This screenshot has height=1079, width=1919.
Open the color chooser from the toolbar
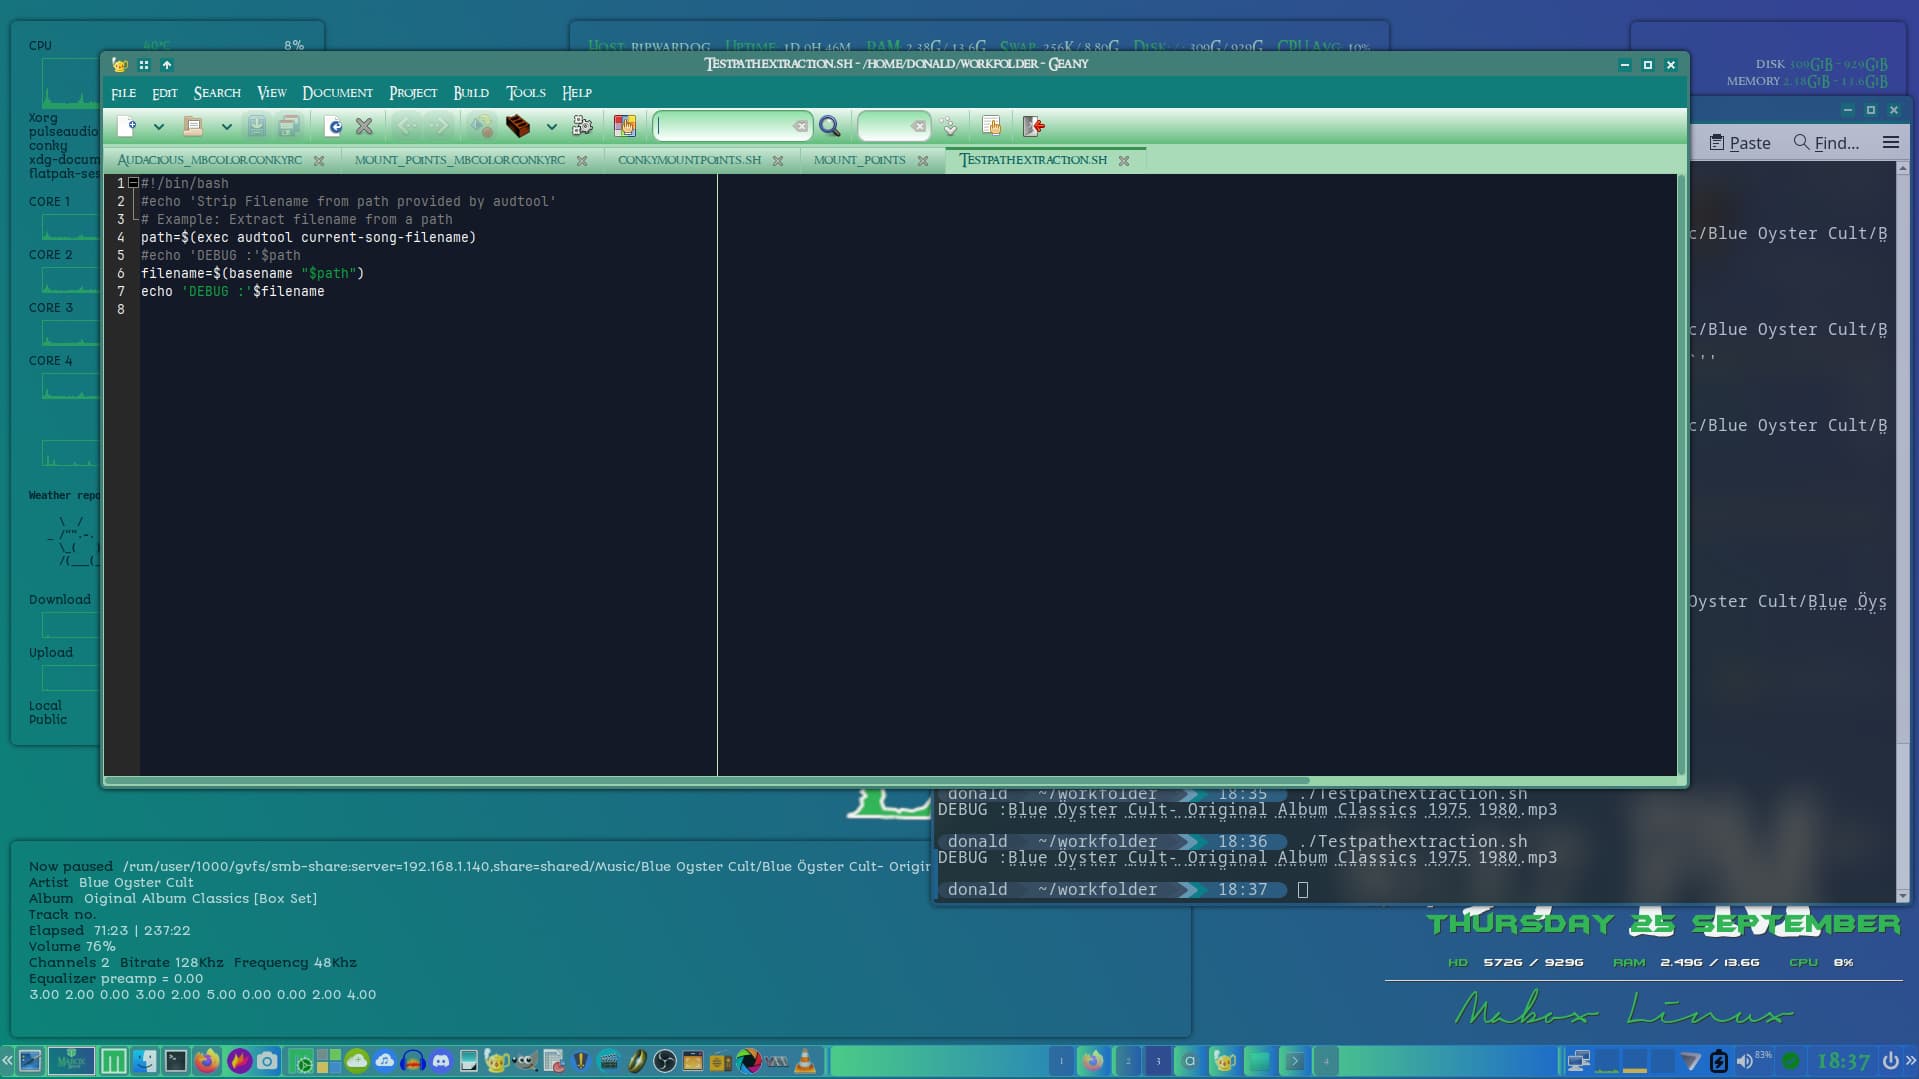click(x=625, y=126)
